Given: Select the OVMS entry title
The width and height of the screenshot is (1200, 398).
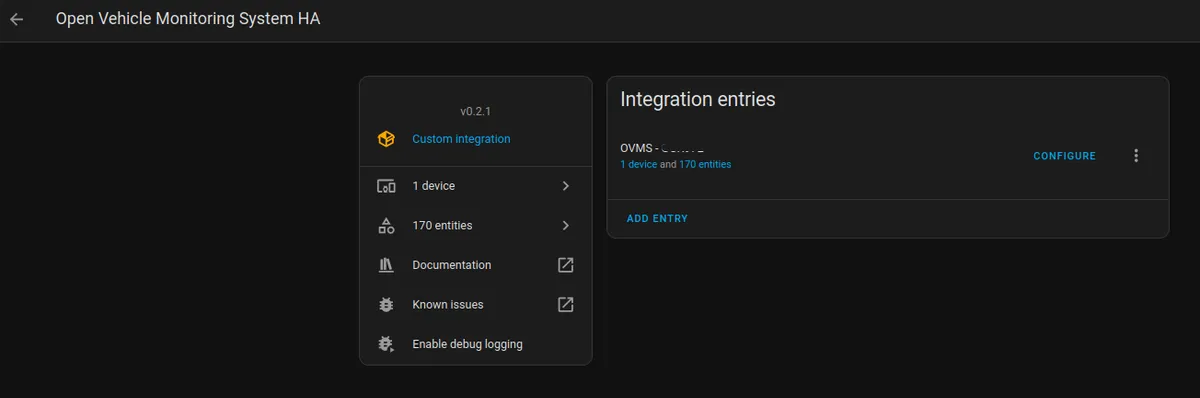Looking at the screenshot, I should (663, 148).
